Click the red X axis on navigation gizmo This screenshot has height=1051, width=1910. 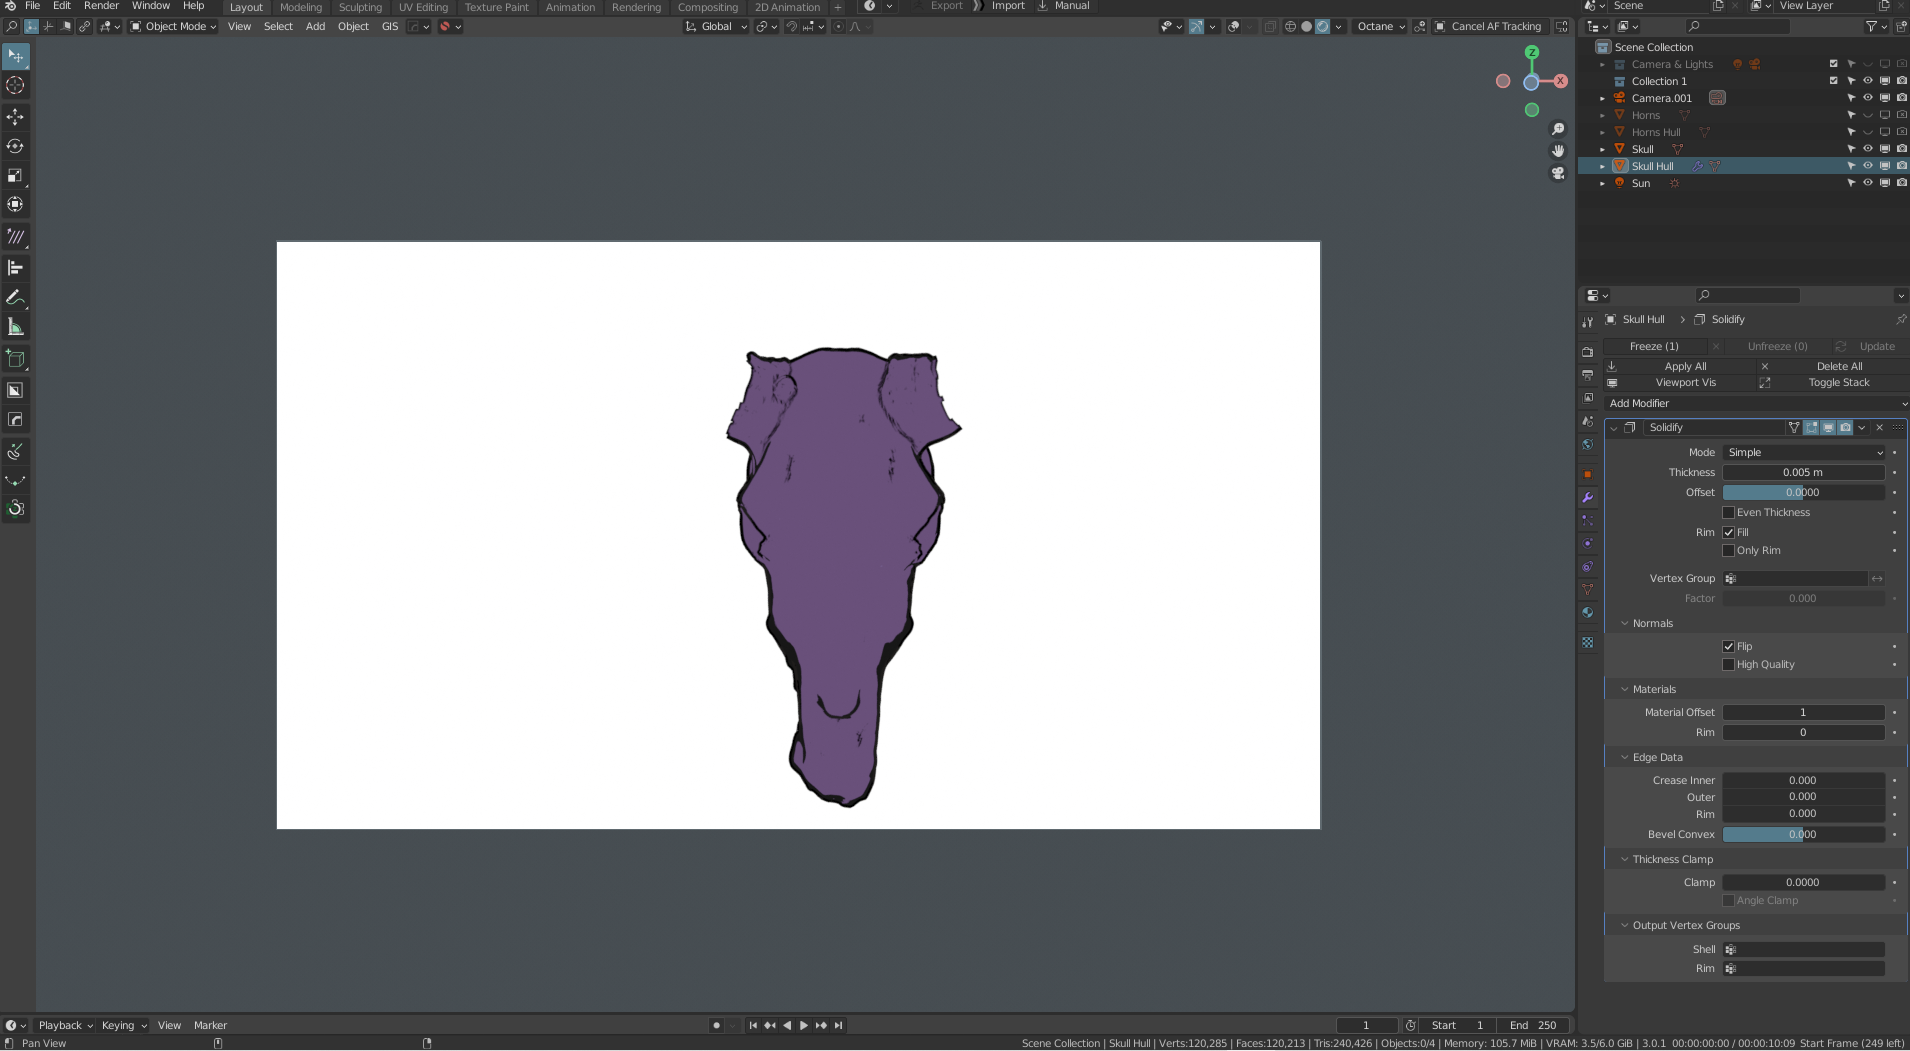coord(1560,81)
